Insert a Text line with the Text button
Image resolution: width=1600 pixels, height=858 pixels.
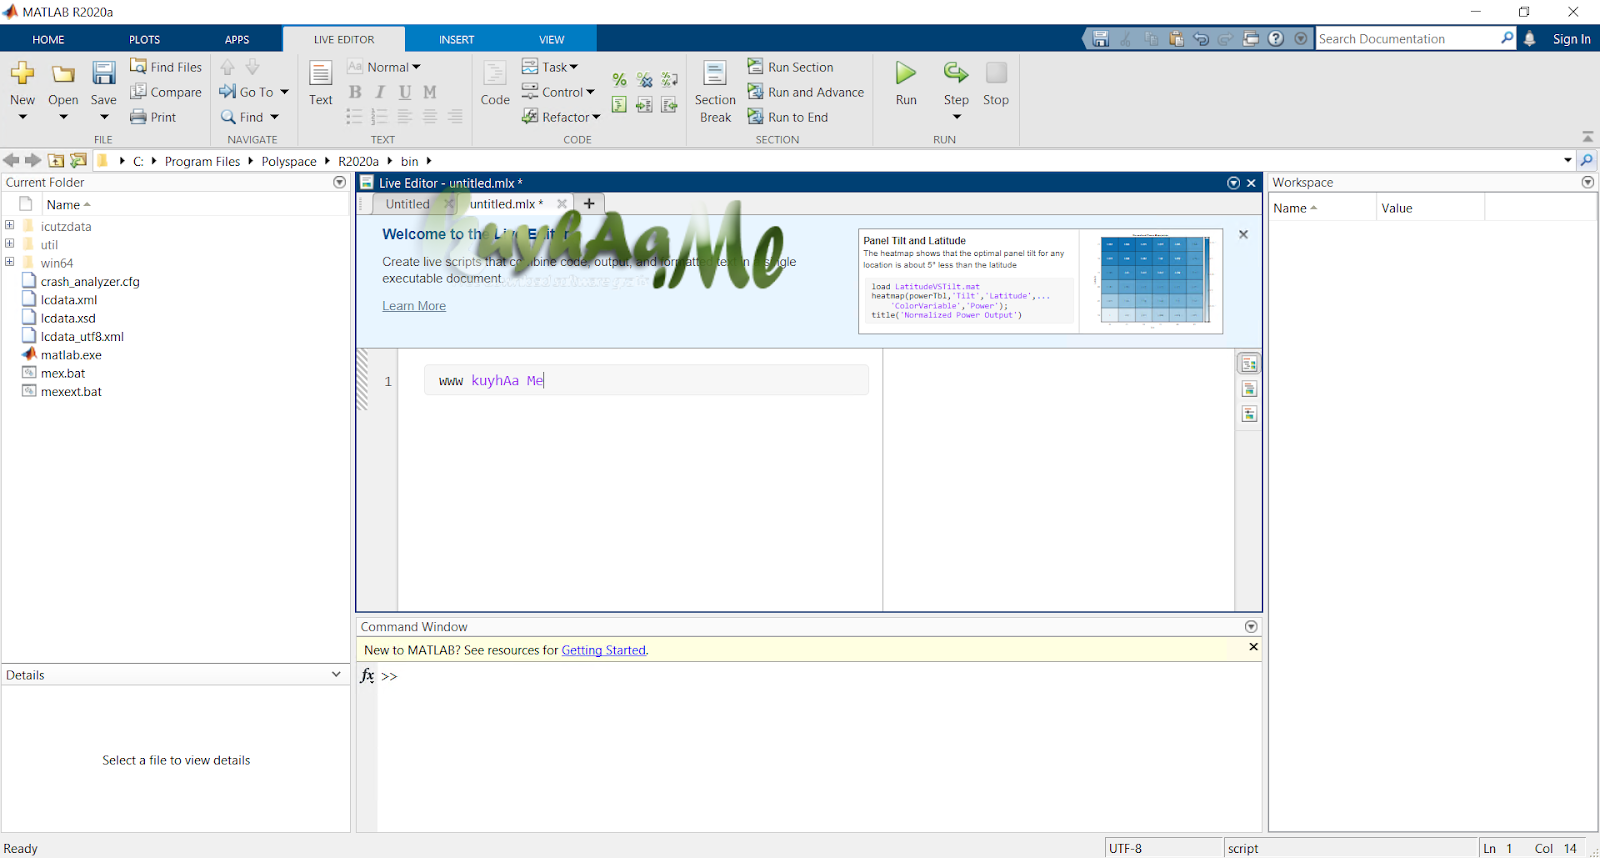coord(321,83)
